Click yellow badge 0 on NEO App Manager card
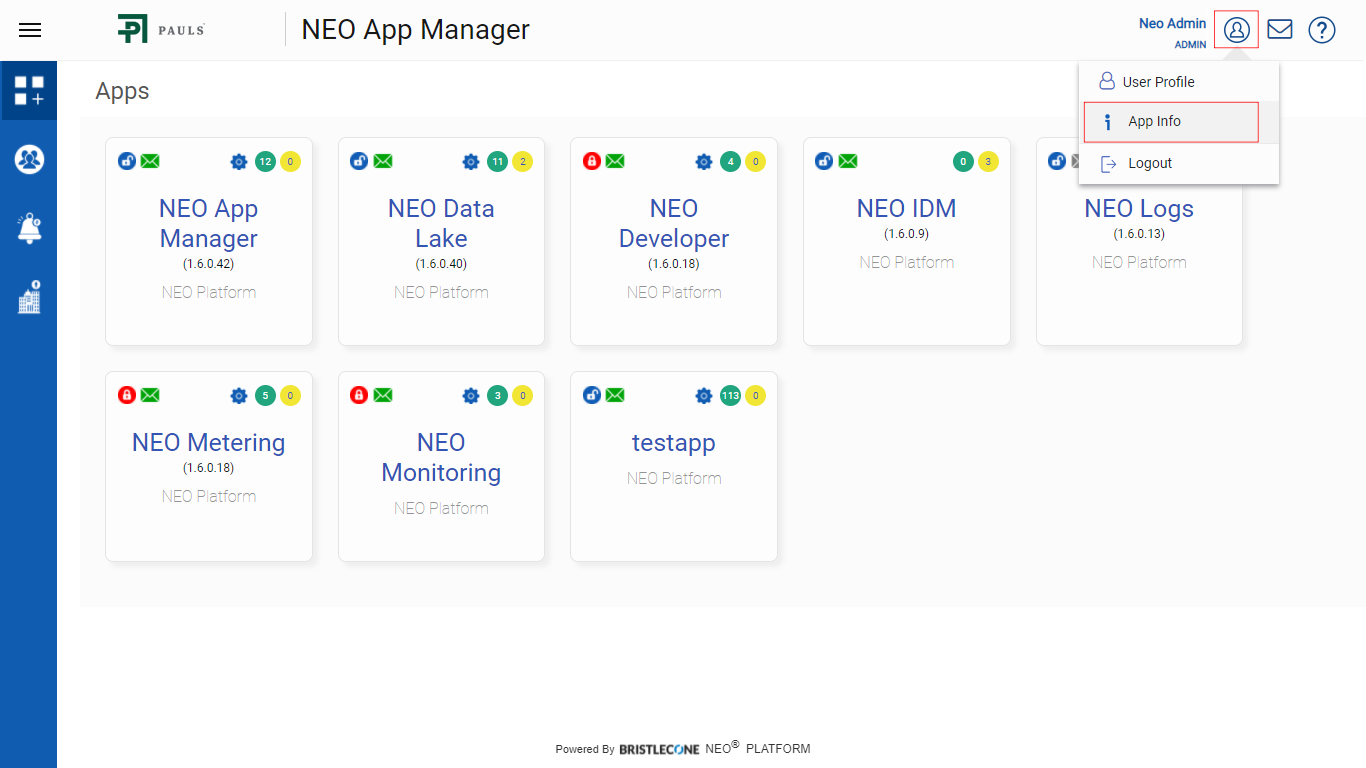 point(290,161)
